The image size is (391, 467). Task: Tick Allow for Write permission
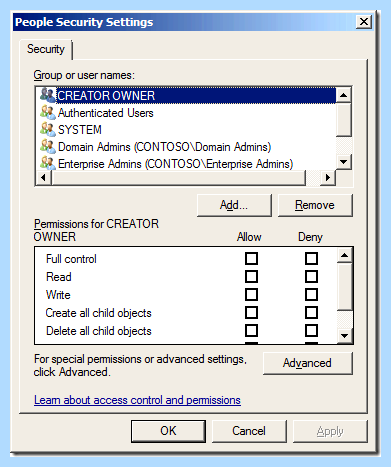[x=251, y=294]
